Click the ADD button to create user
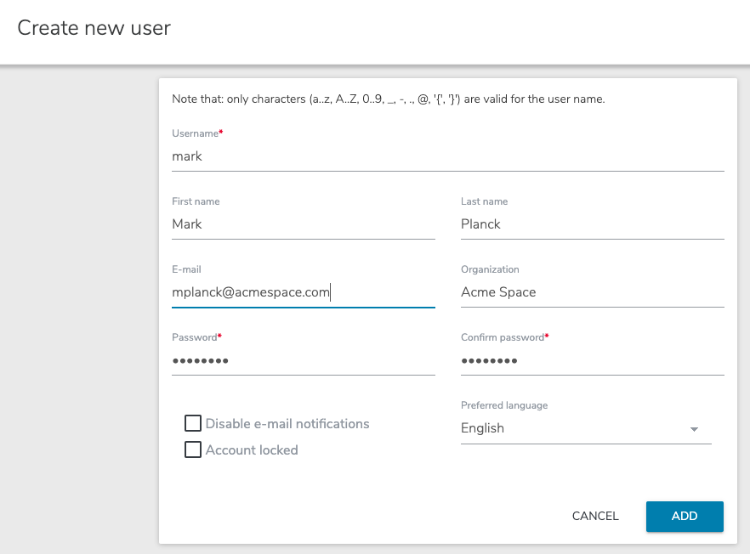This screenshot has height=554, width=750. [684, 516]
